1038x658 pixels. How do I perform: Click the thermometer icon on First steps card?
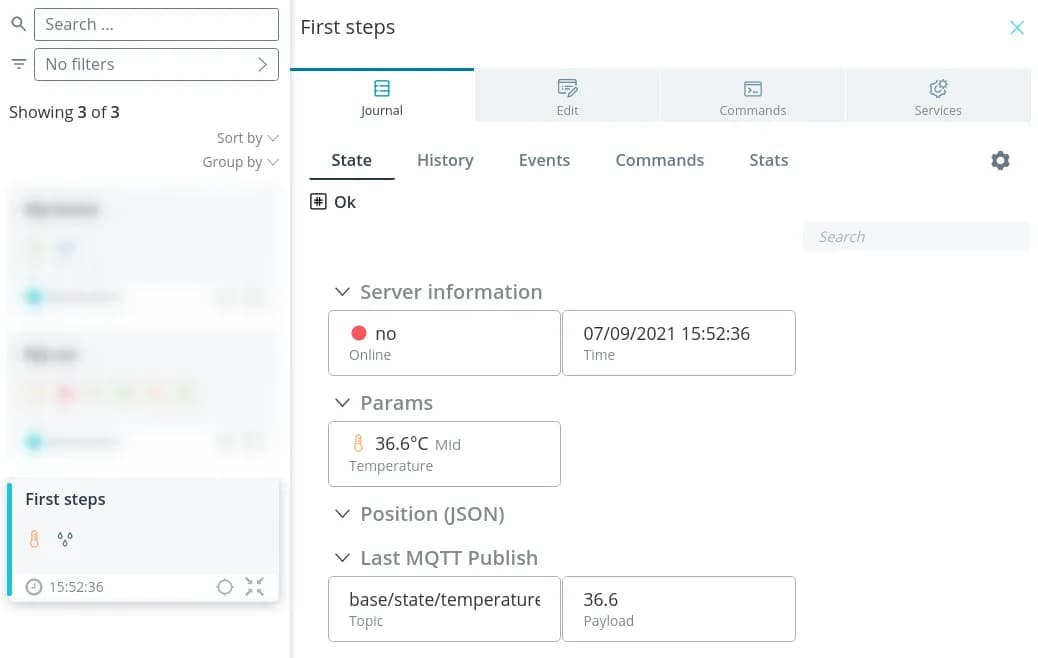click(35, 540)
